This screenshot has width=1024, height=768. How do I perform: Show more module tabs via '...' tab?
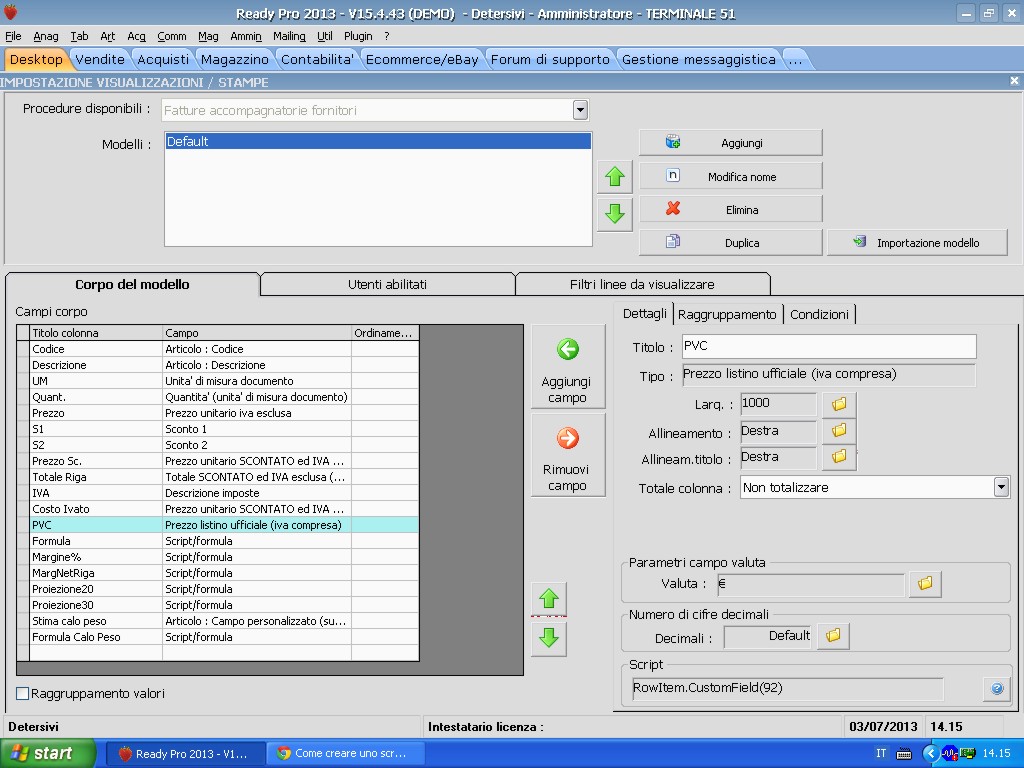click(795, 59)
